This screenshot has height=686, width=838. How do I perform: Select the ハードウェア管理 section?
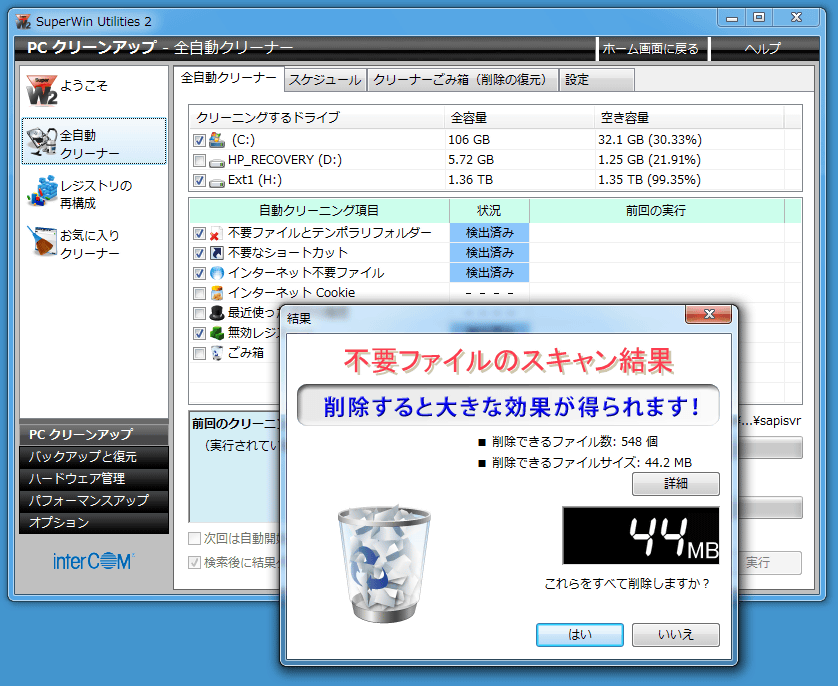coord(94,479)
